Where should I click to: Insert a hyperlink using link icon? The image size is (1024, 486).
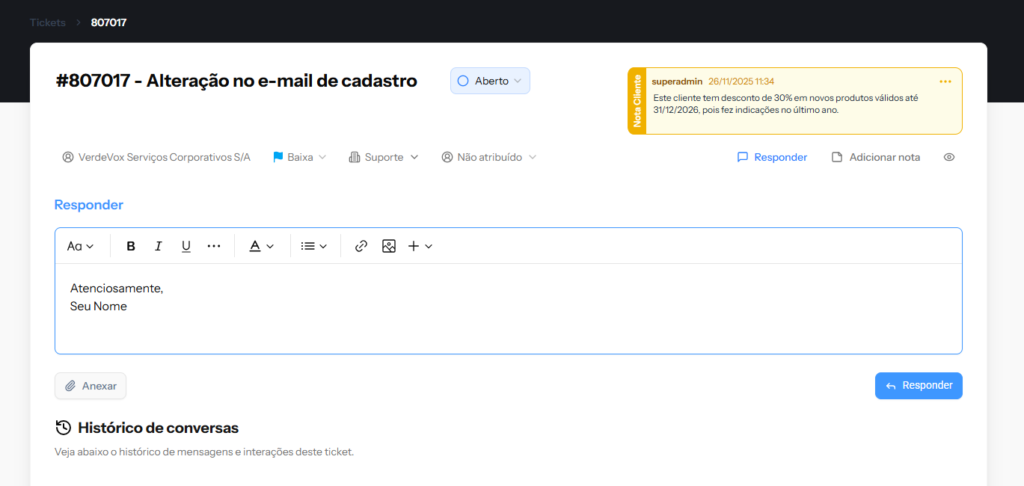pyautogui.click(x=361, y=246)
